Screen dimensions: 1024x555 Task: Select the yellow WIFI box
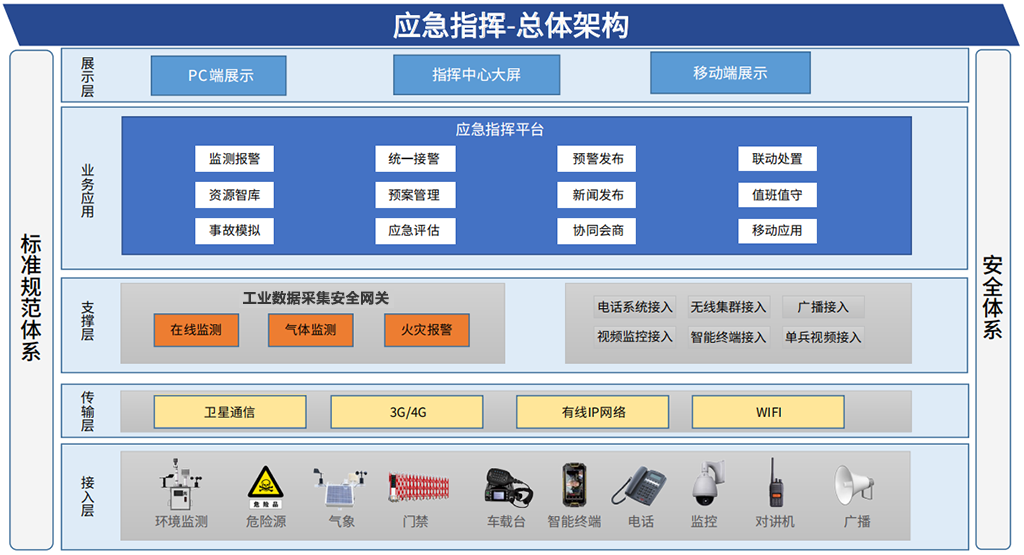pyautogui.click(x=768, y=412)
